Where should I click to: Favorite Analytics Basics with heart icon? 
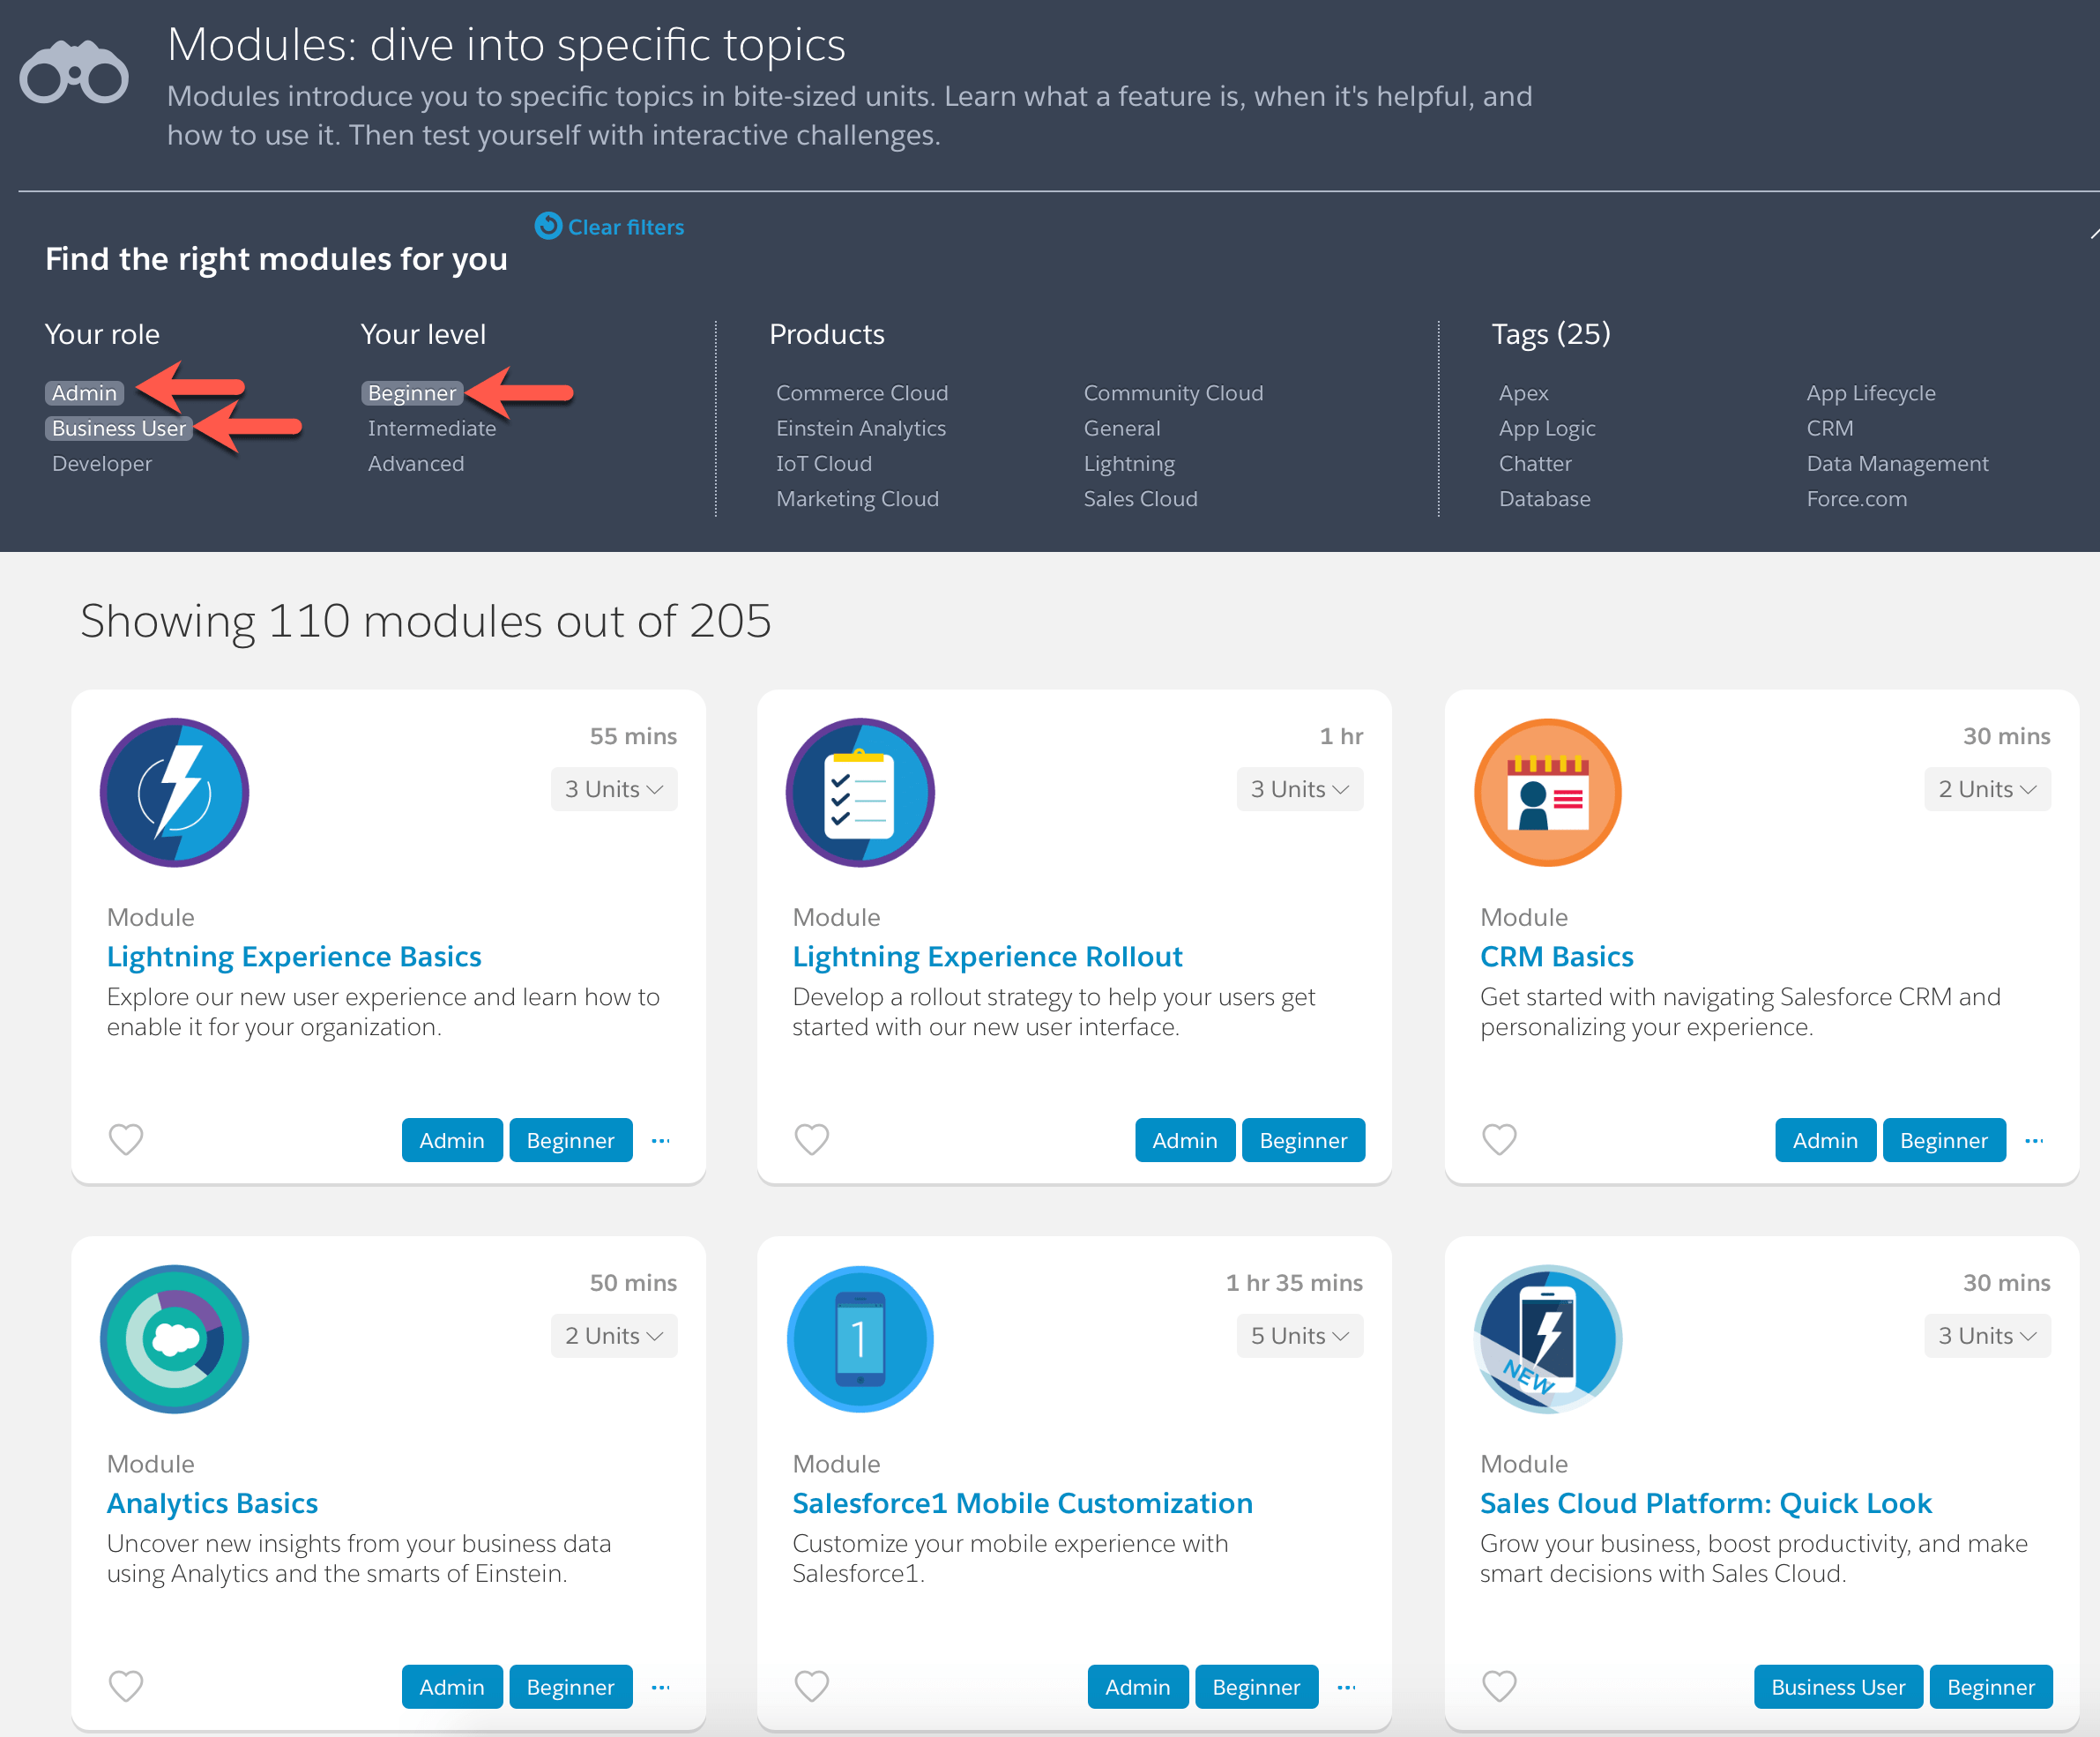coord(126,1686)
